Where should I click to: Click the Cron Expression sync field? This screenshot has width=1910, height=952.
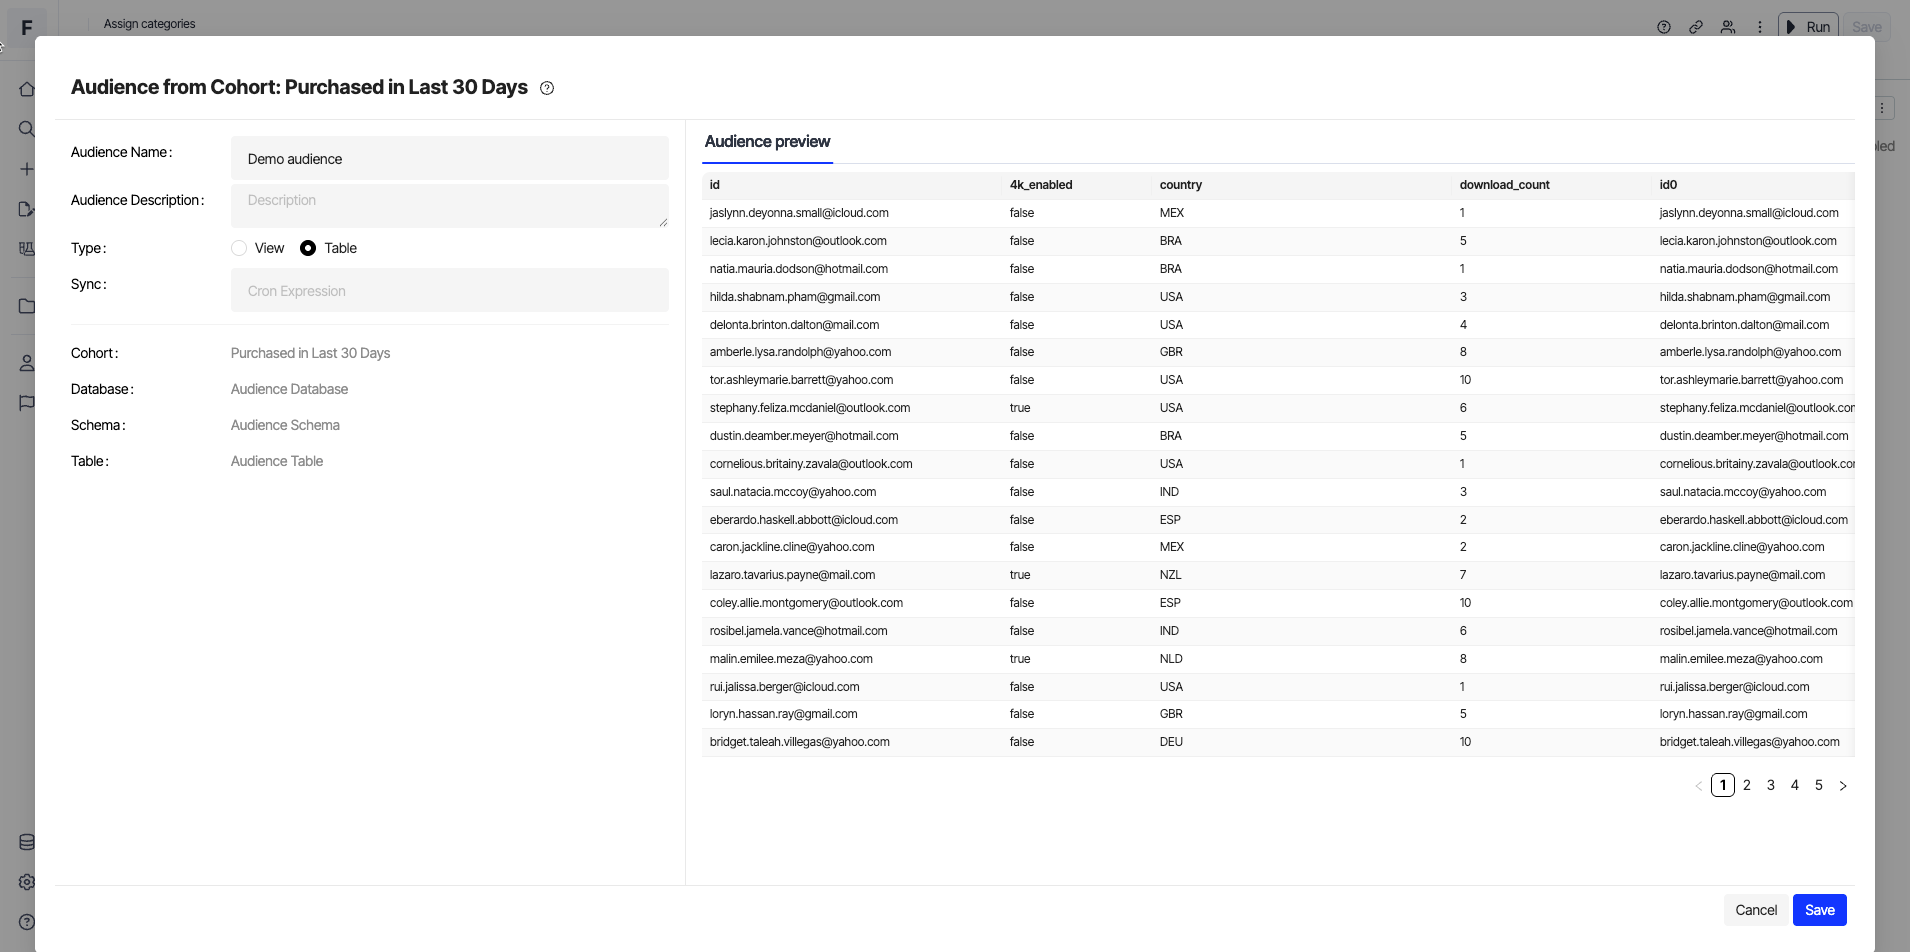449,291
